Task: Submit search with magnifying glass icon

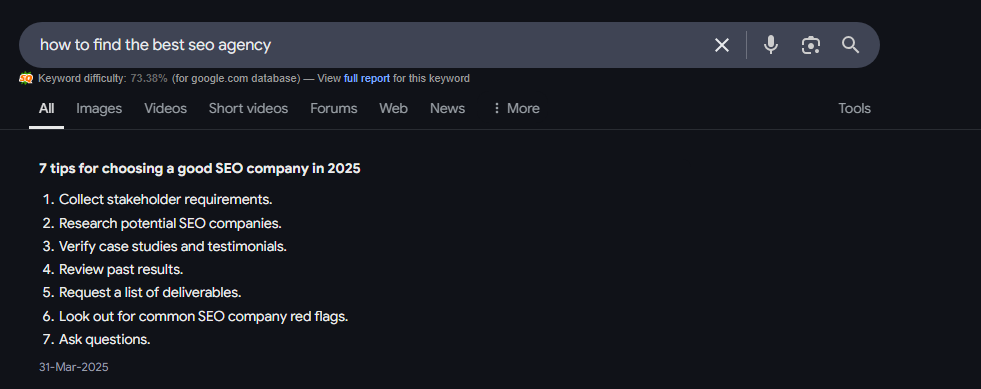Action: [850, 45]
